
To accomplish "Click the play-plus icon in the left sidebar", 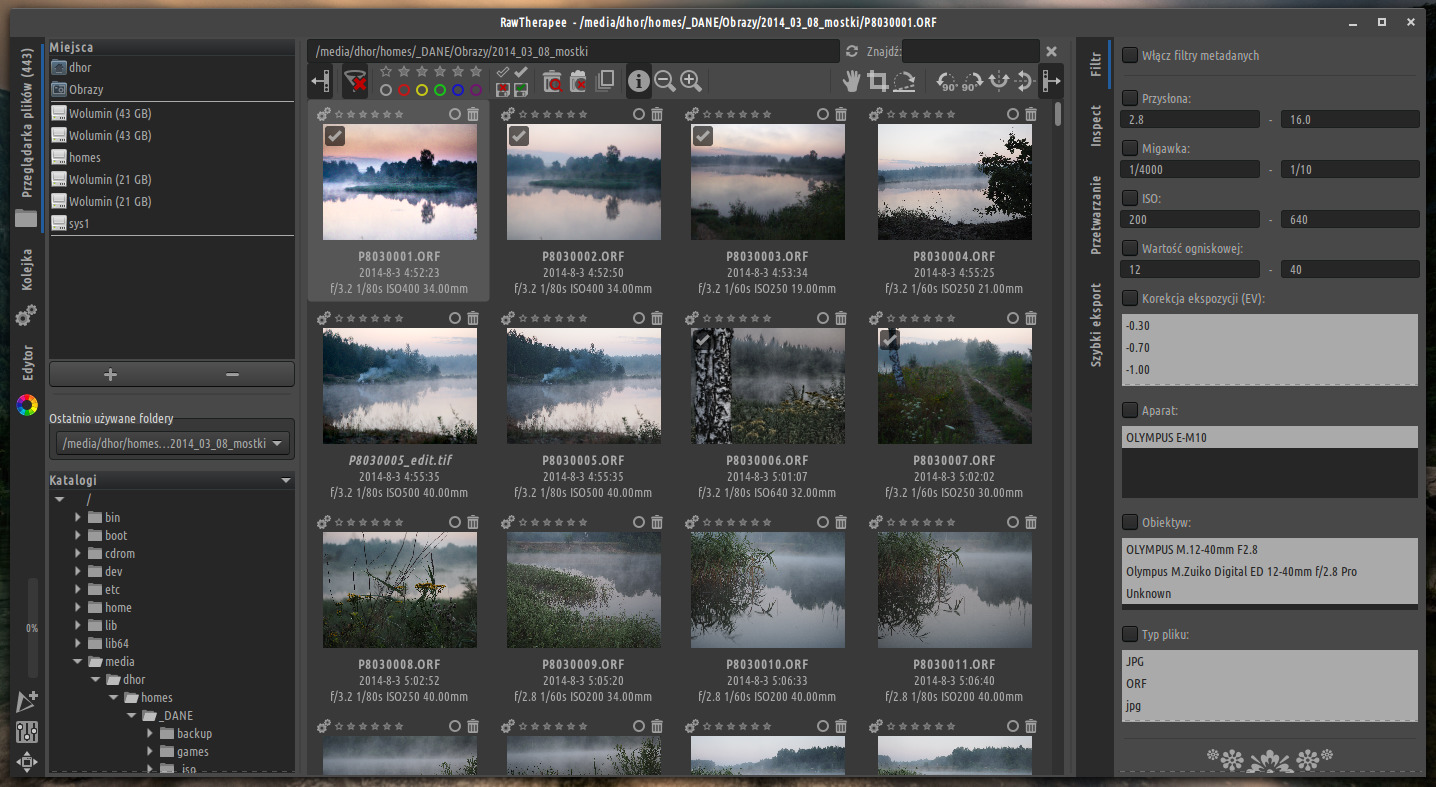I will click(x=27, y=702).
